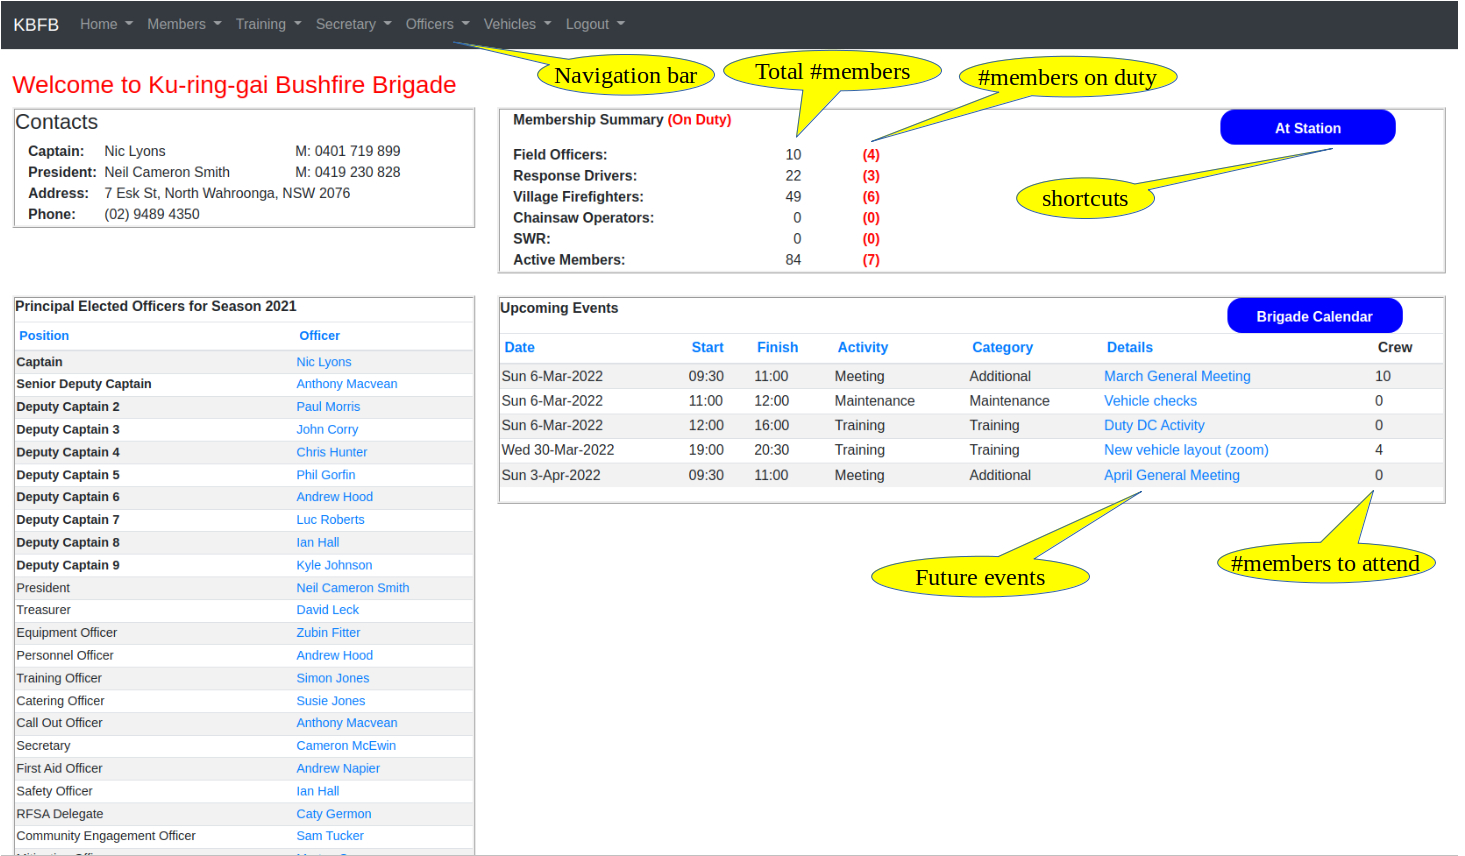Open Zubin Fitter Equipment Officer link

click(x=328, y=633)
